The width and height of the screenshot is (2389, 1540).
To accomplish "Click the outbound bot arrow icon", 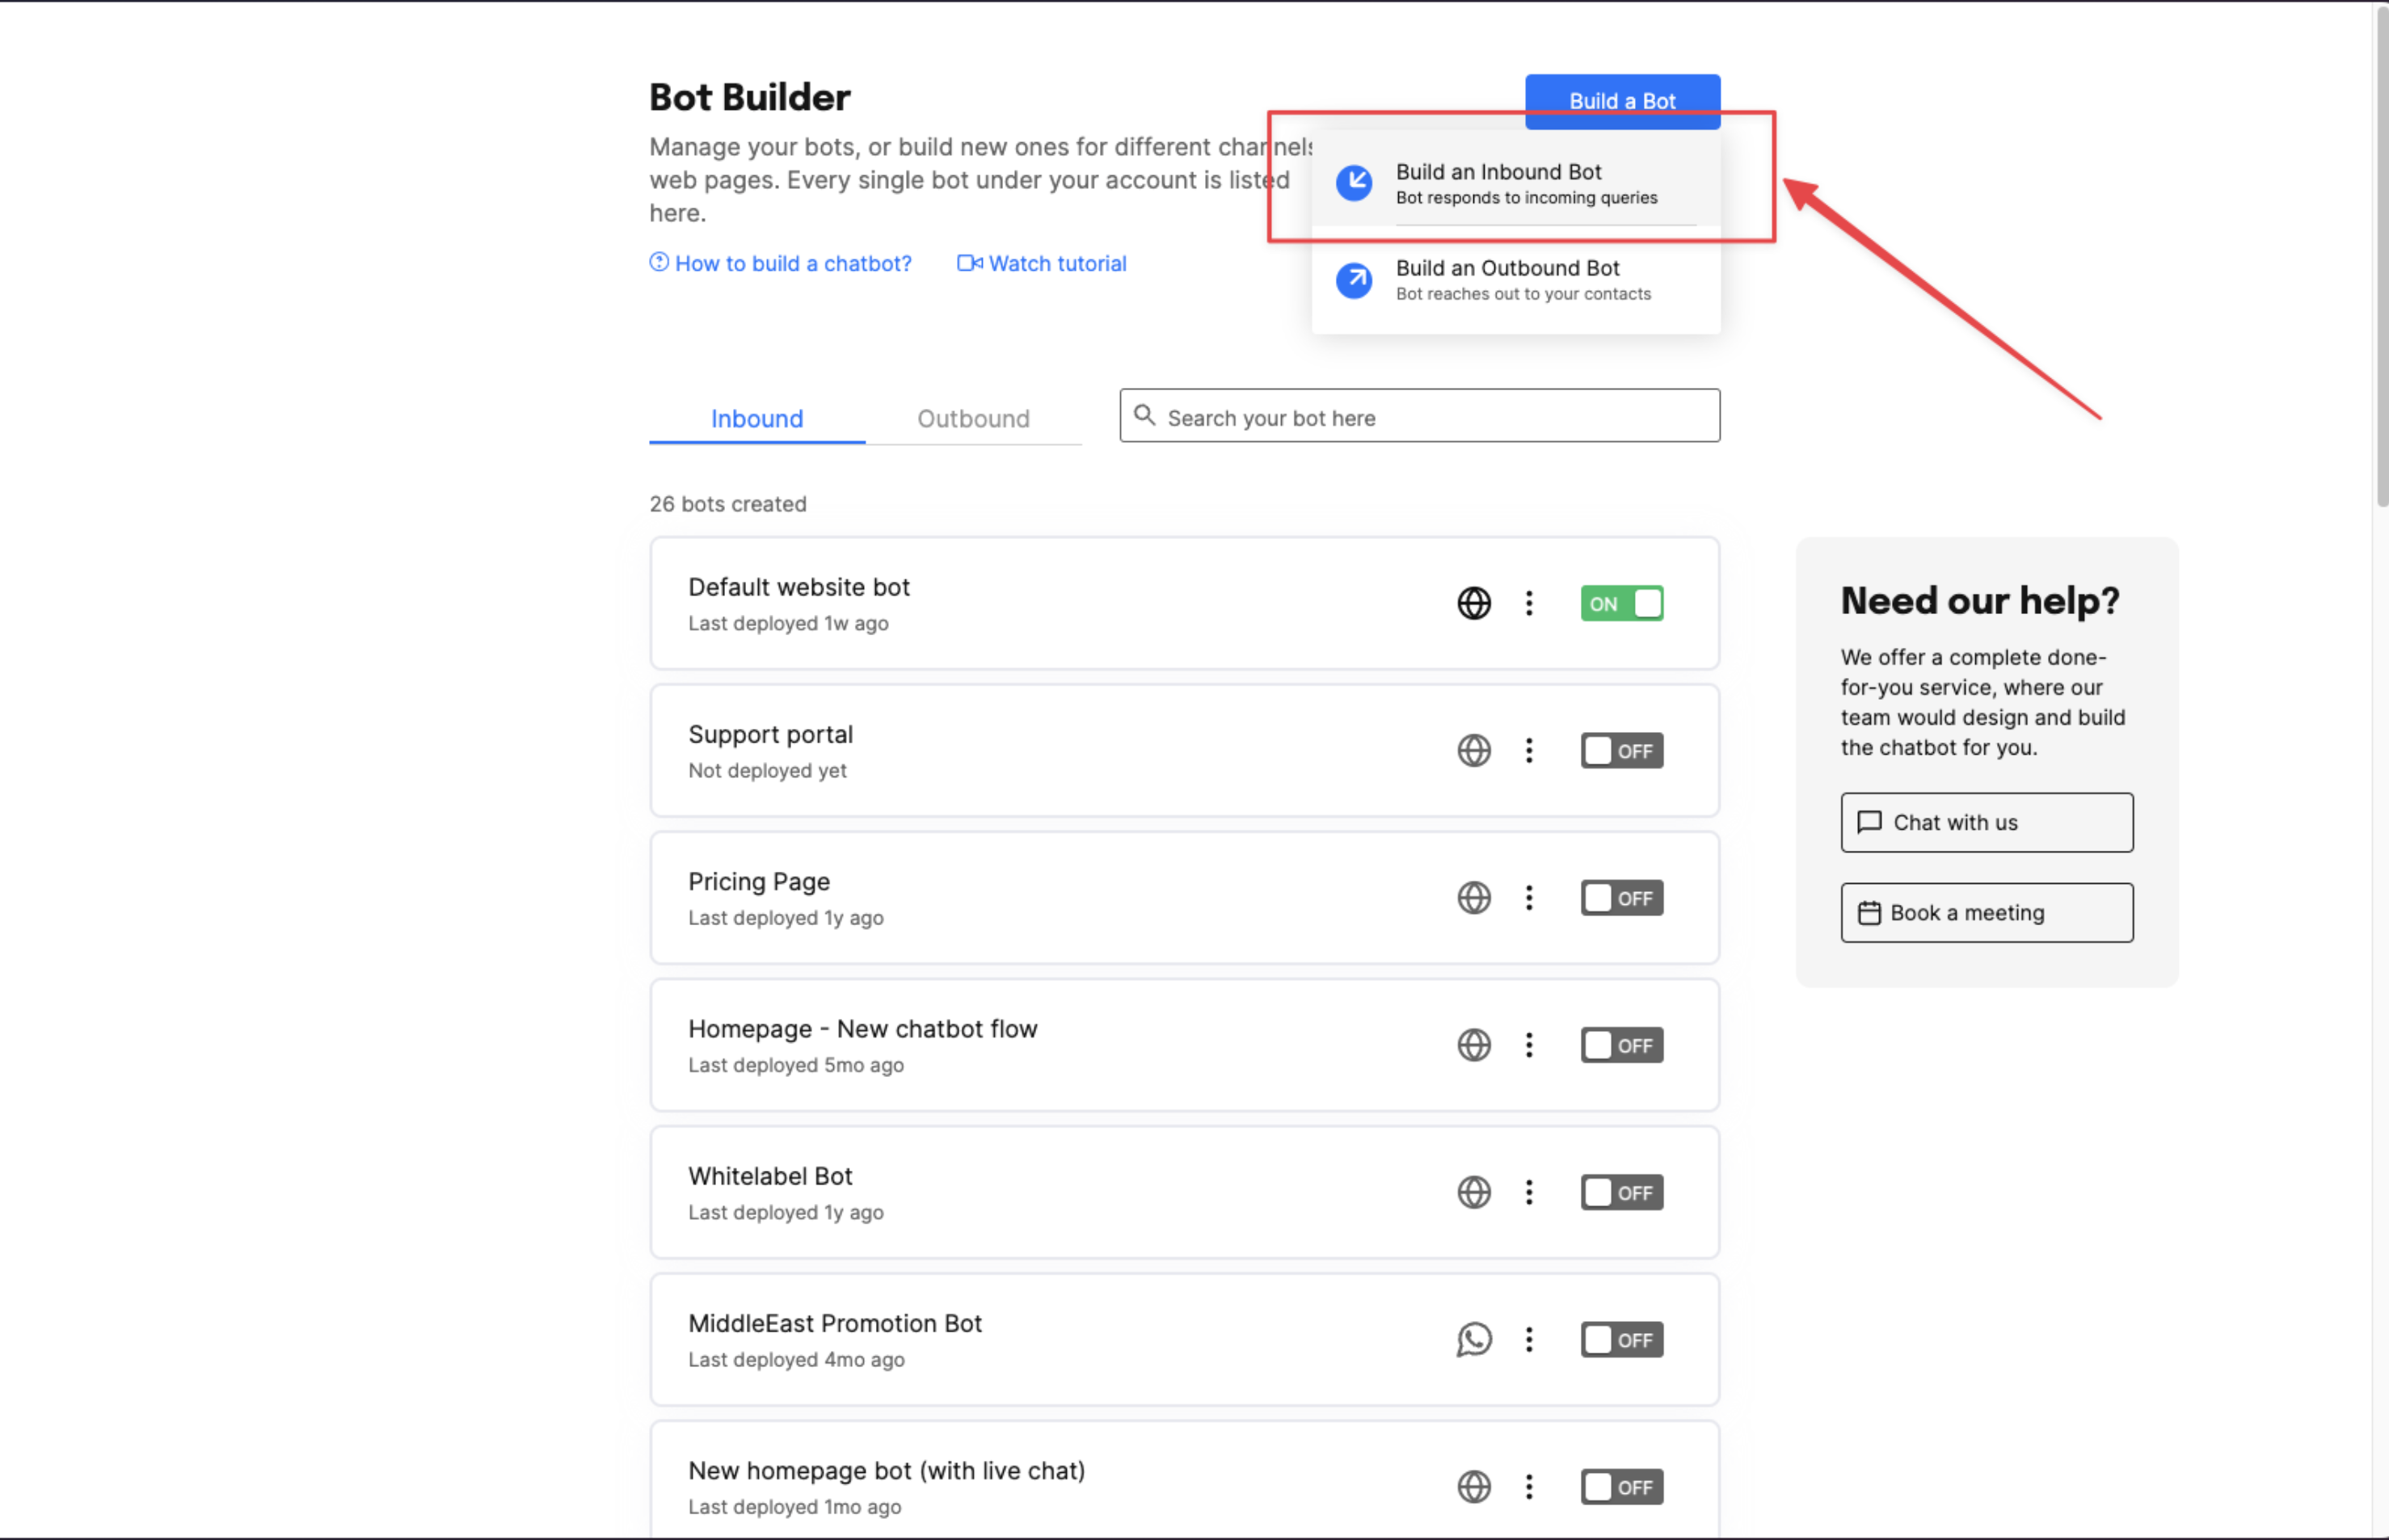I will pos(1354,280).
